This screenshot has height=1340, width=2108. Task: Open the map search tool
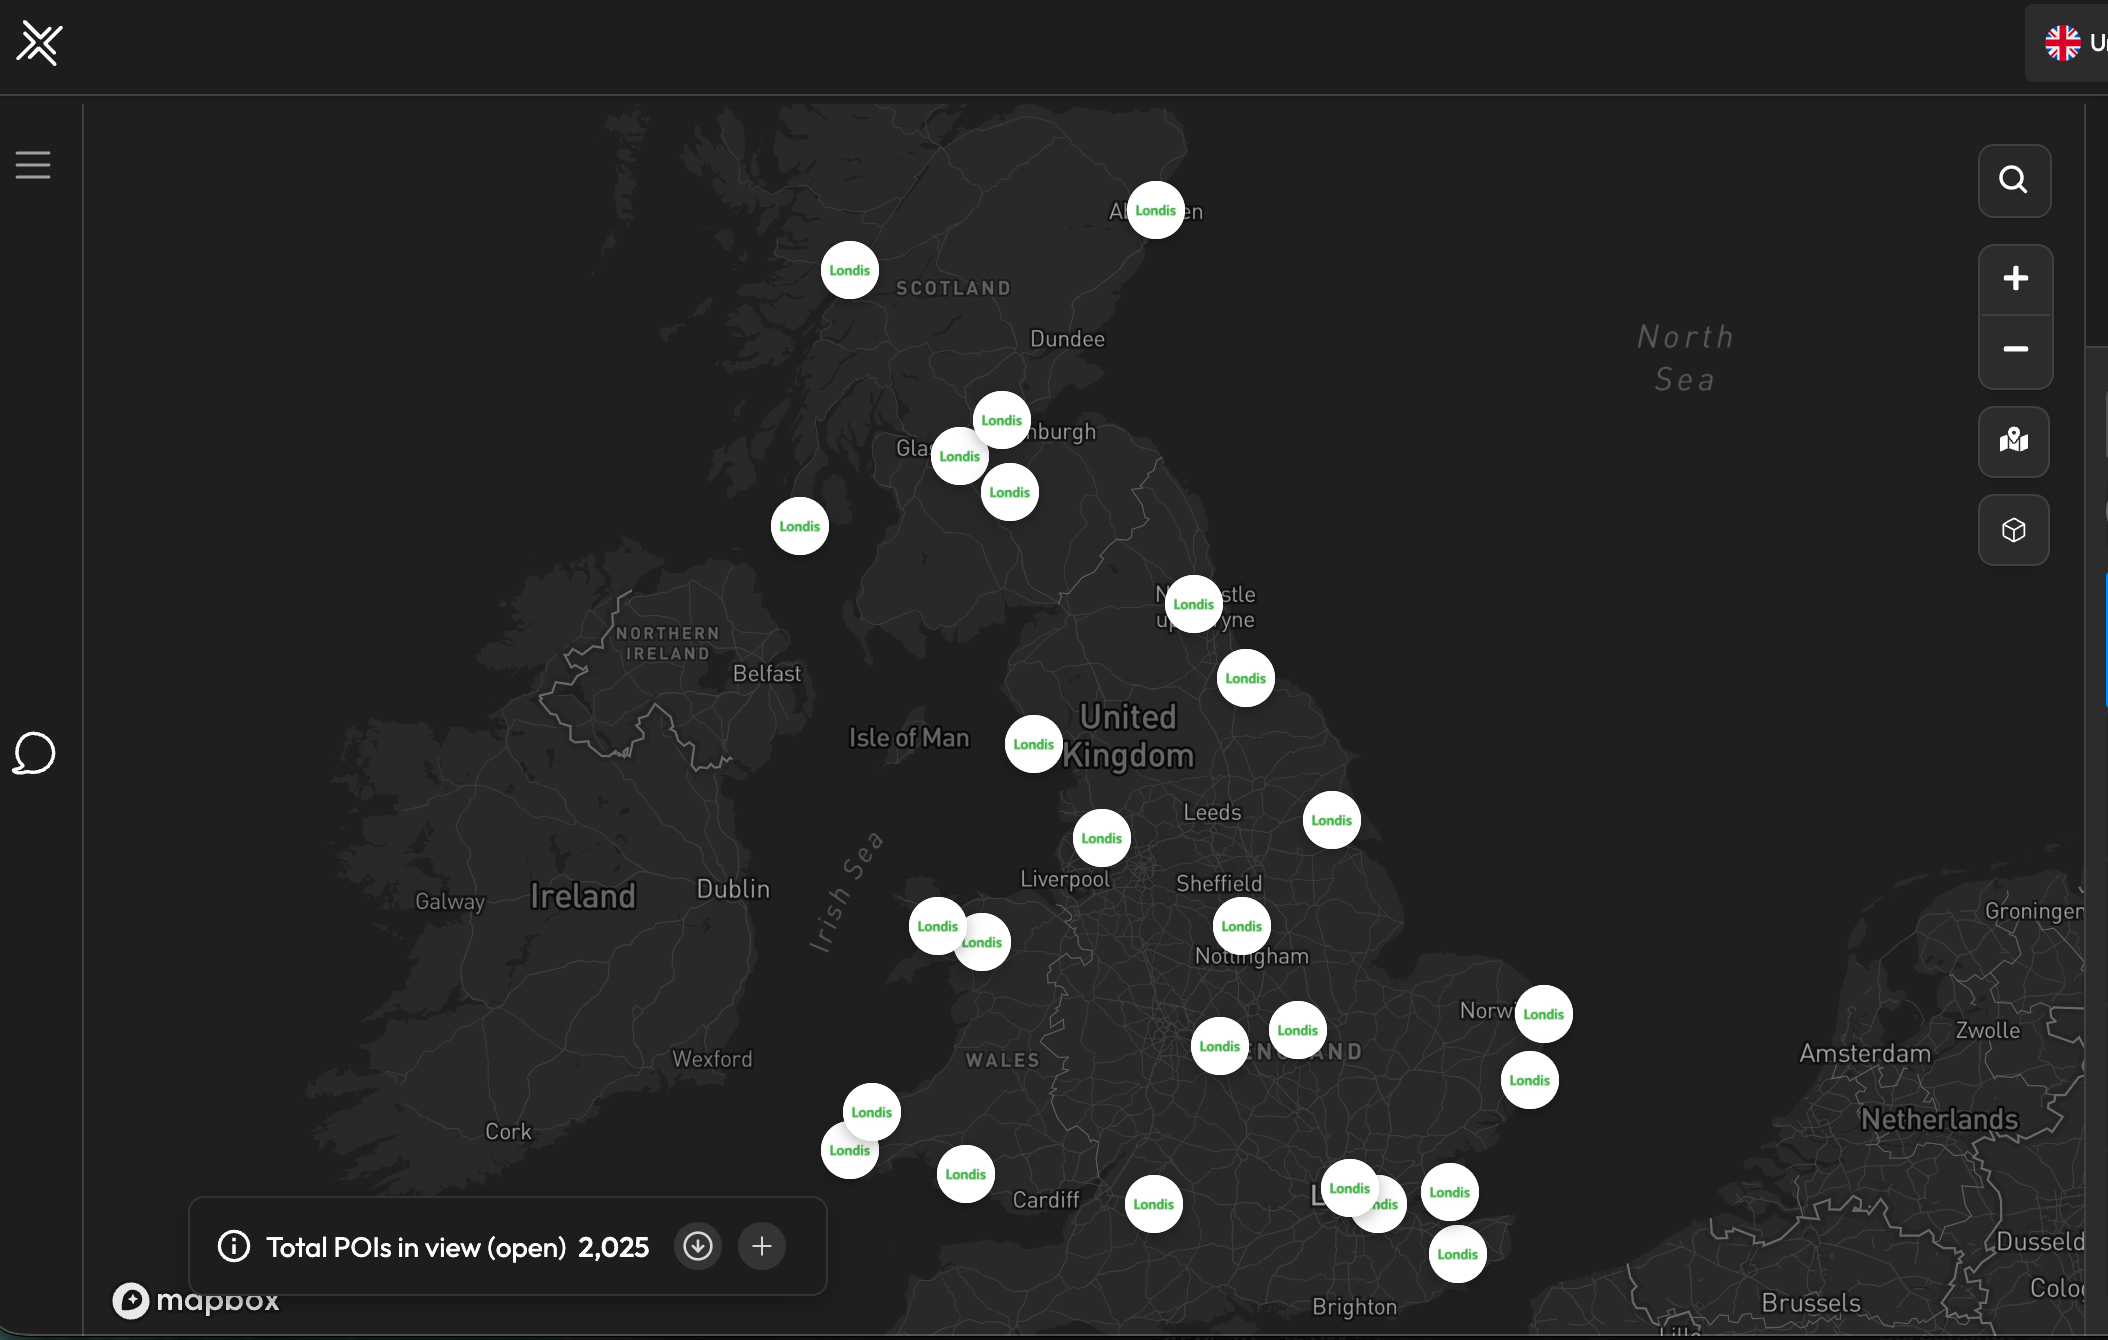(2014, 180)
